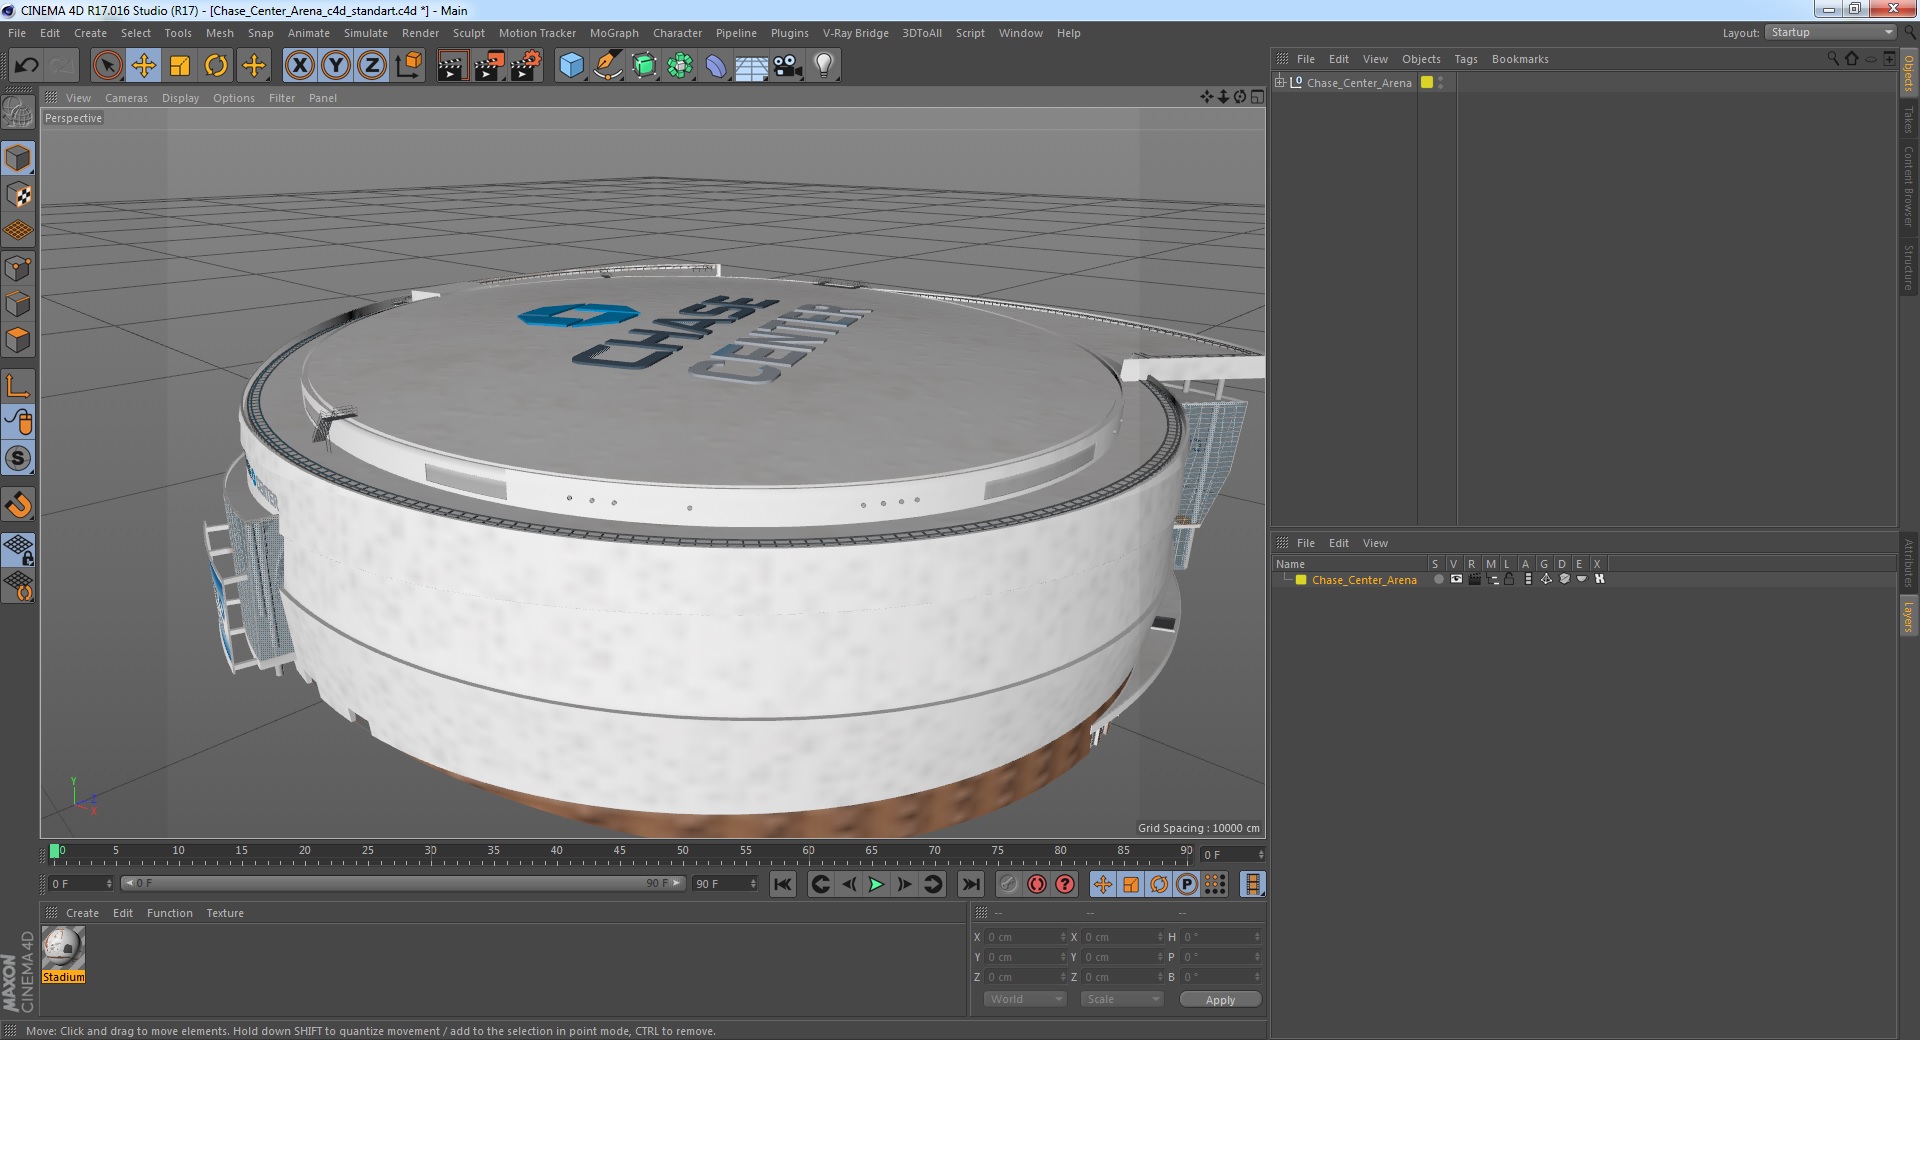
Task: Click the Undo arrow icon
Action: tap(26, 66)
